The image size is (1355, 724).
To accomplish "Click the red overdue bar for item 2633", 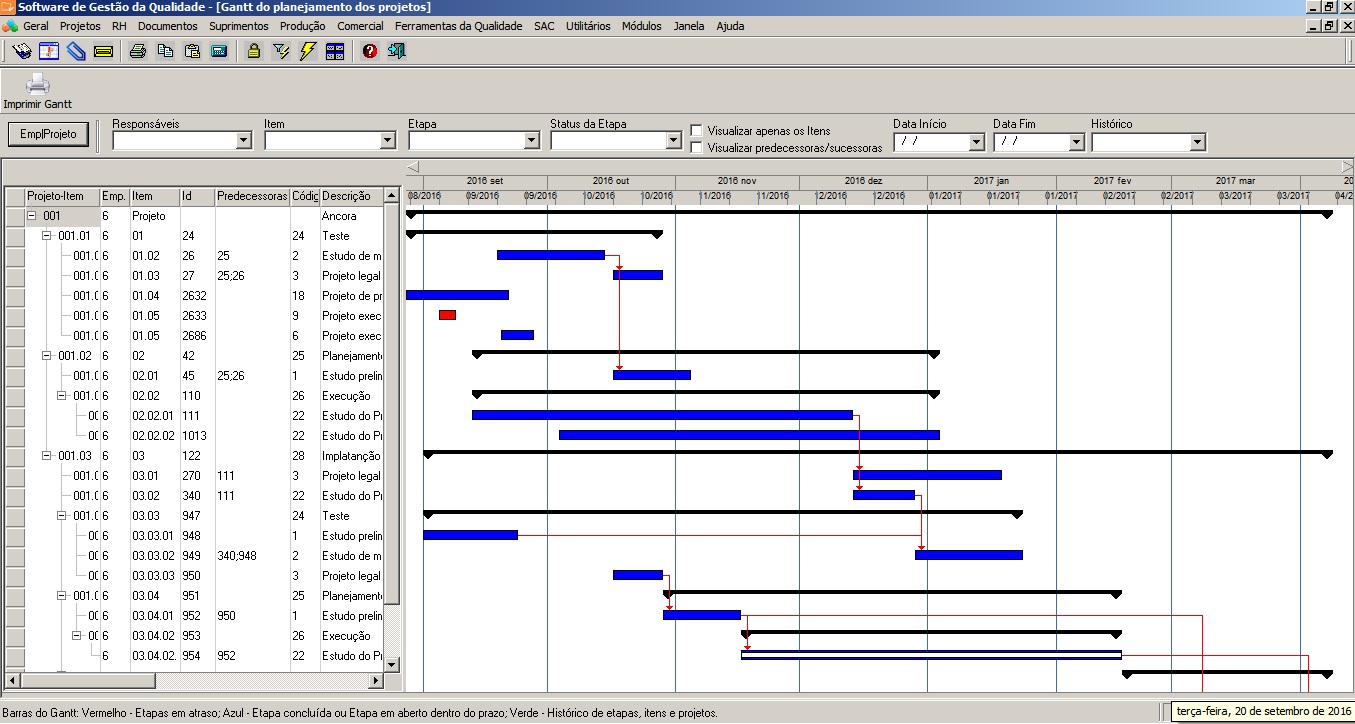I will [x=447, y=315].
